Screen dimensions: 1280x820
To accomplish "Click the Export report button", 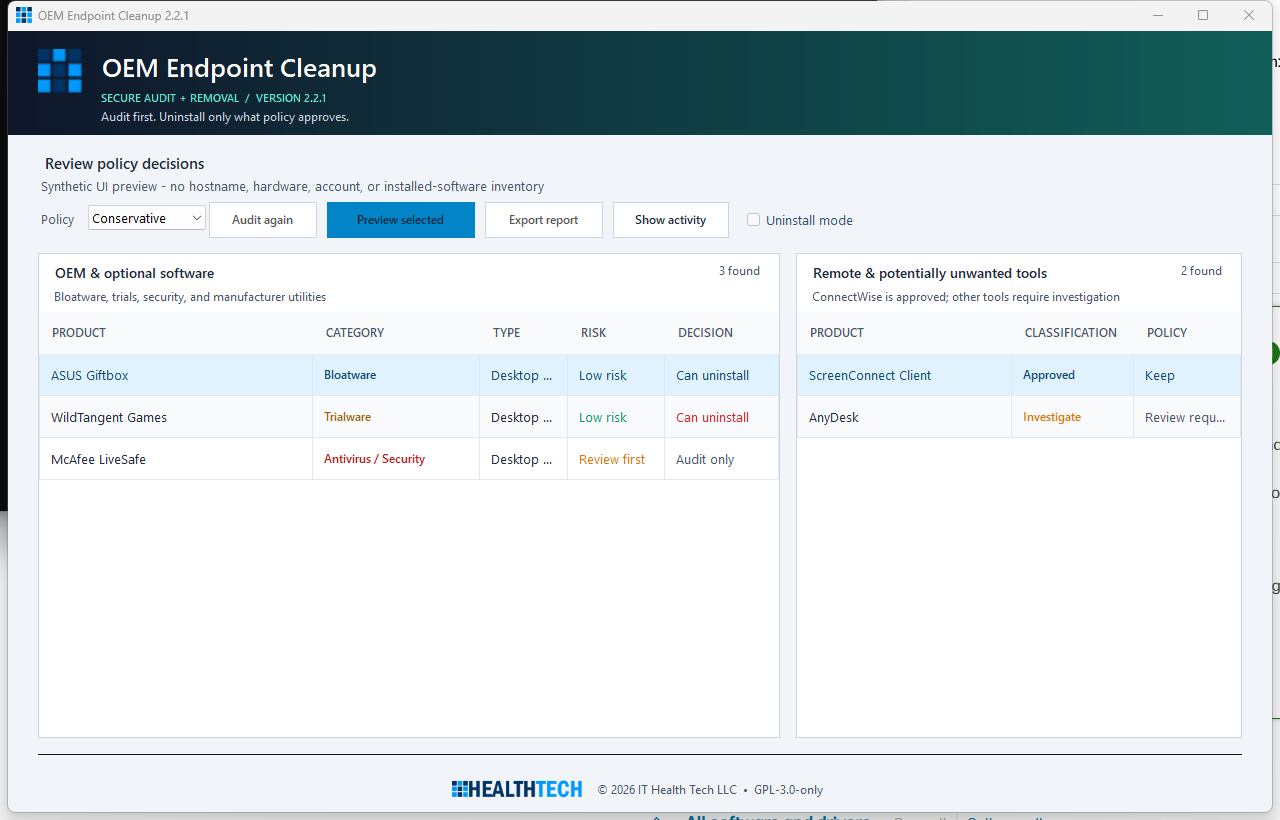I will [544, 220].
